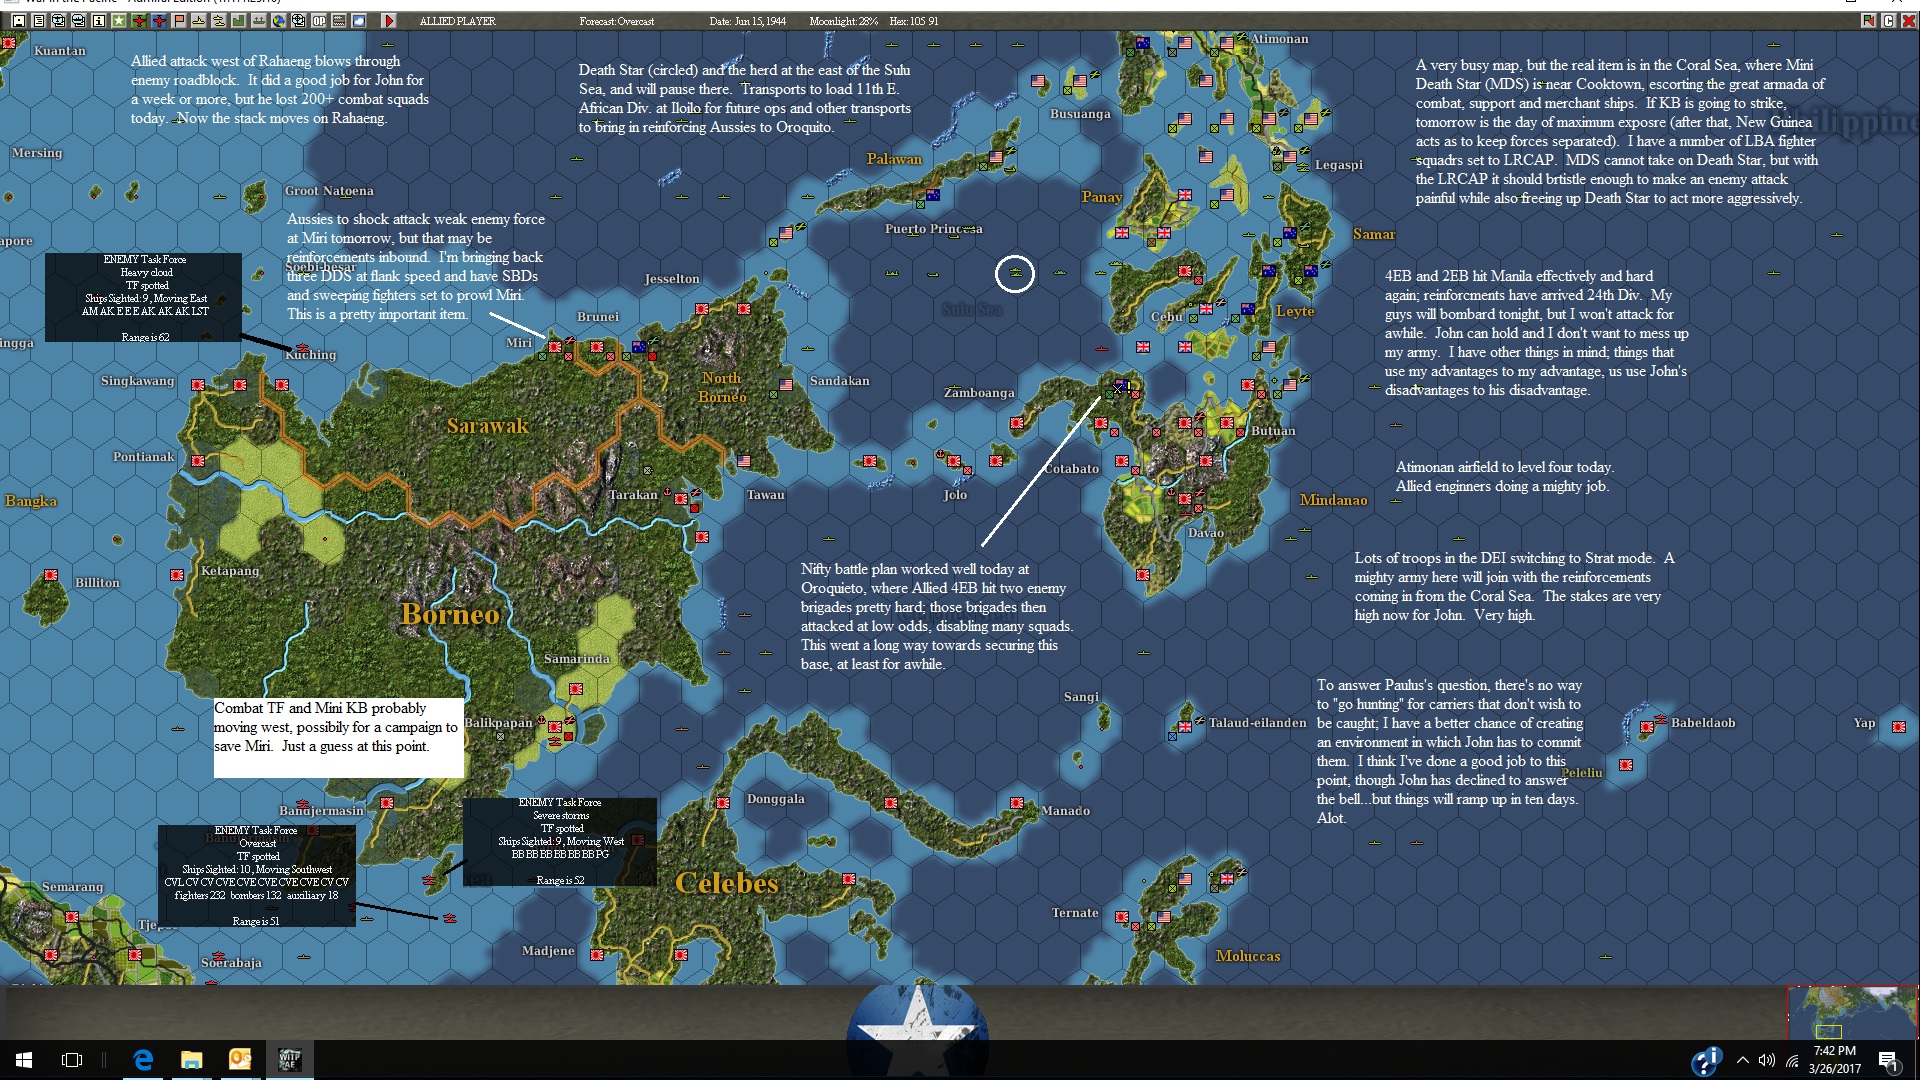The width and height of the screenshot is (1920, 1080).
Task: Select the Ketapang base flag
Action: (177, 575)
